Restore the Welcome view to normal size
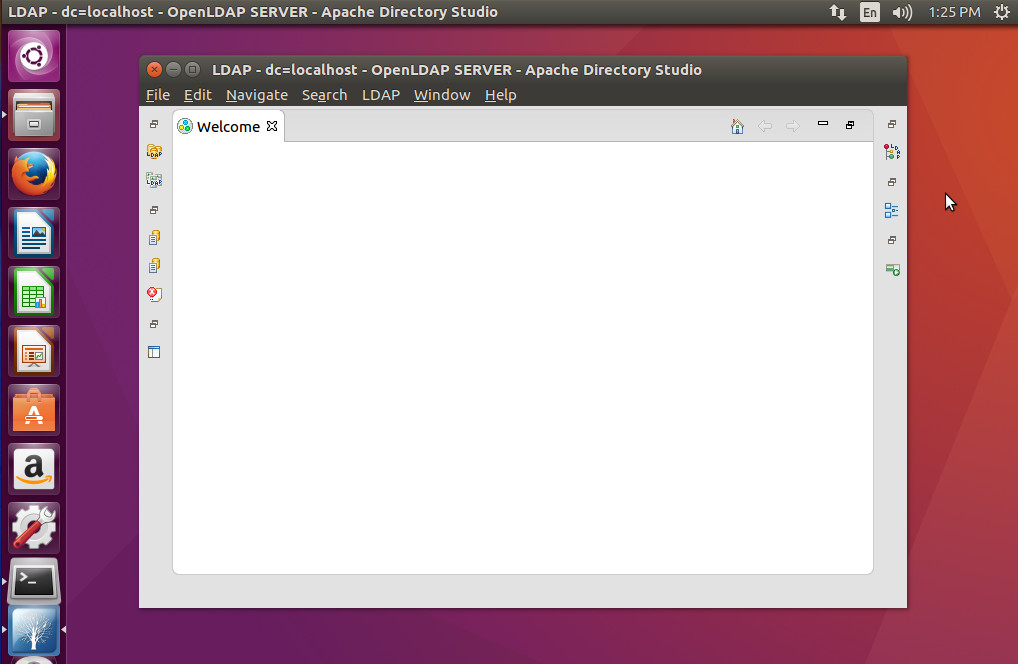Screen dimensions: 1018x664 [x=850, y=125]
